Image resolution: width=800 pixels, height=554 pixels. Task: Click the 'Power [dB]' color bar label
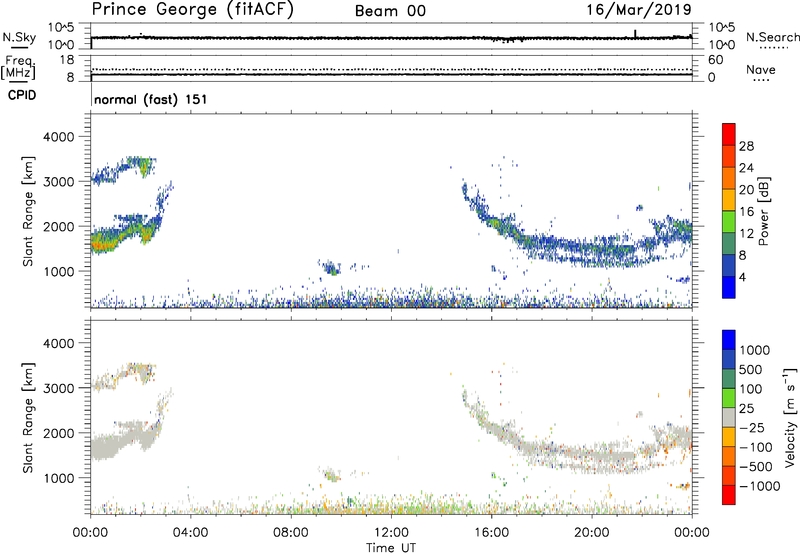(x=763, y=211)
